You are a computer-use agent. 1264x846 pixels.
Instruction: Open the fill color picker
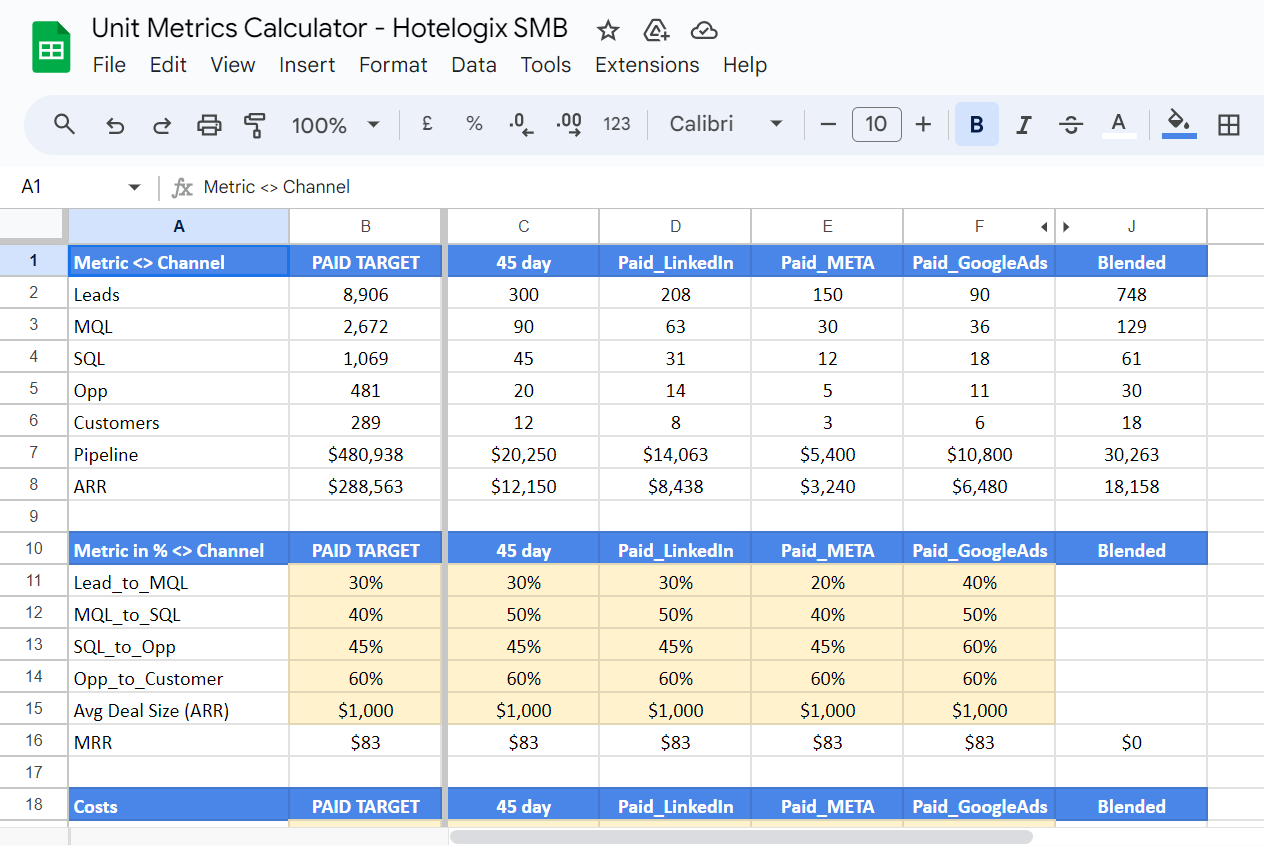(x=1178, y=124)
